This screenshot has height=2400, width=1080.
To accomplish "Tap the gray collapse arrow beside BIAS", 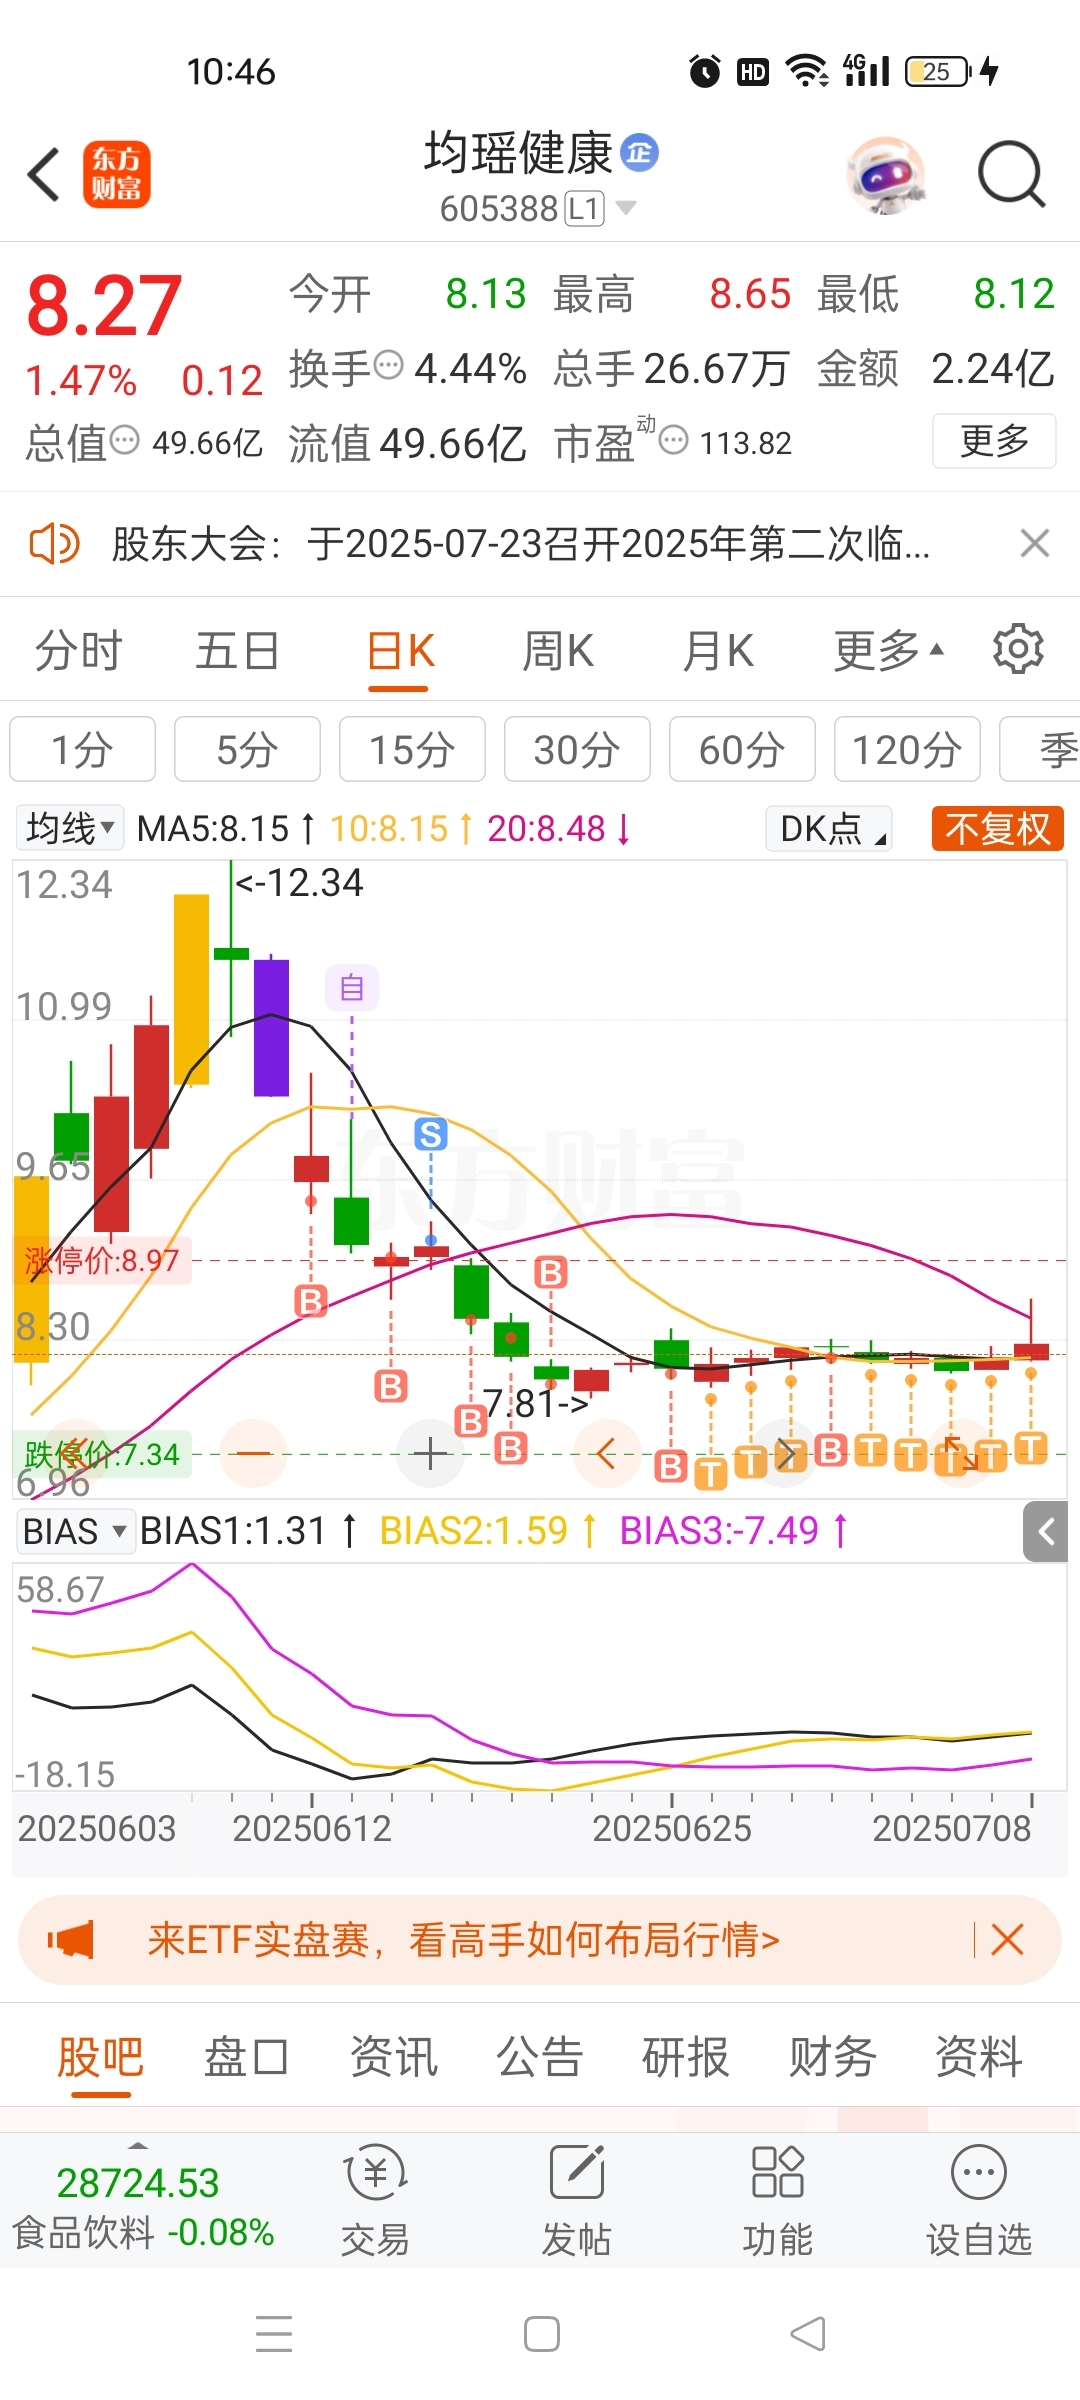I will (1046, 1531).
